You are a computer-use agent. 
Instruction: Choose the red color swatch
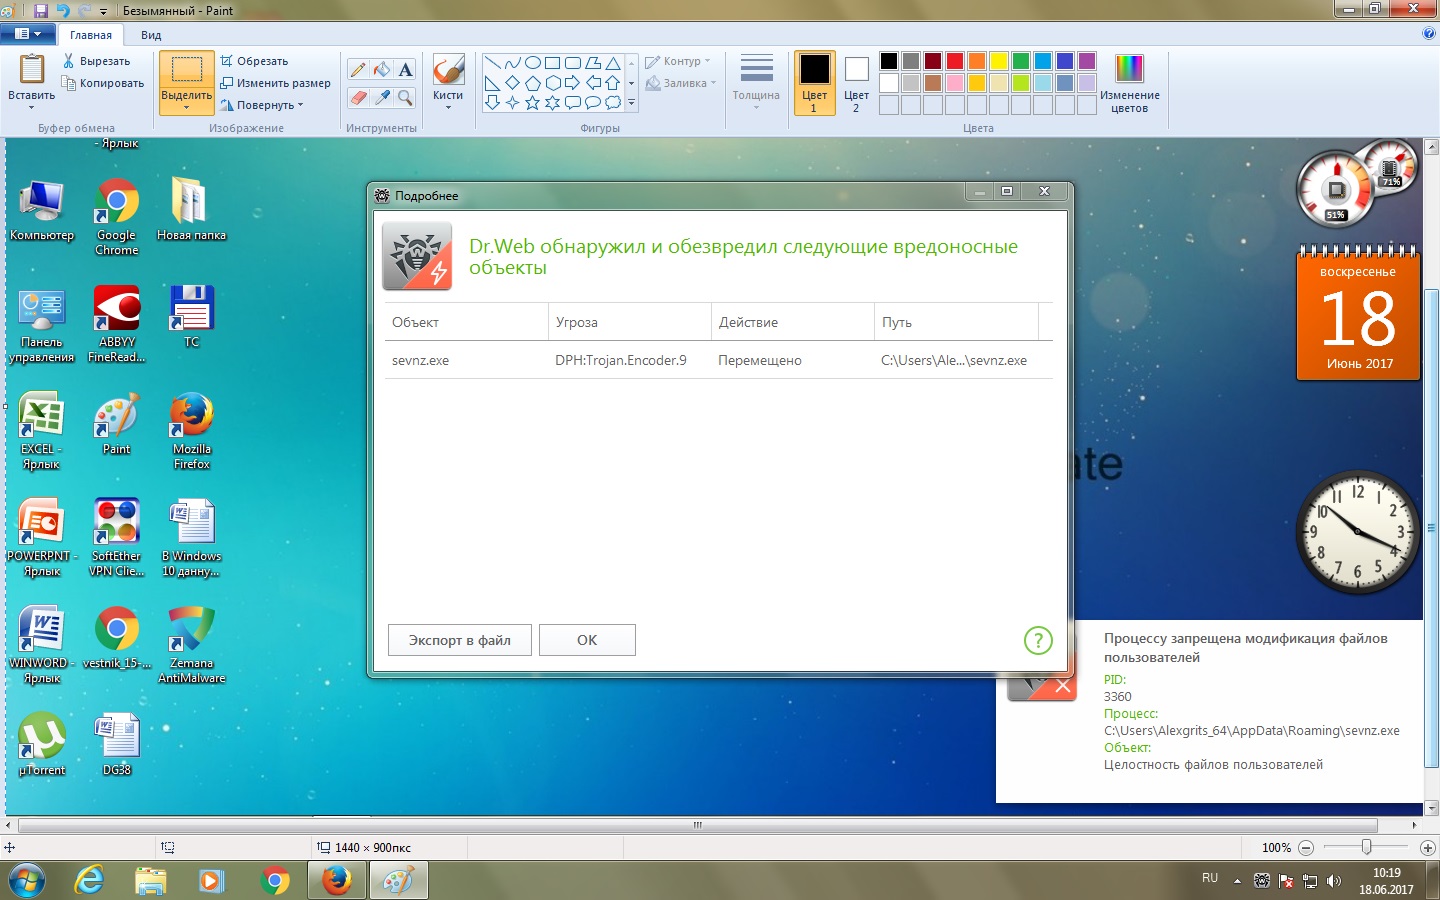click(x=954, y=61)
